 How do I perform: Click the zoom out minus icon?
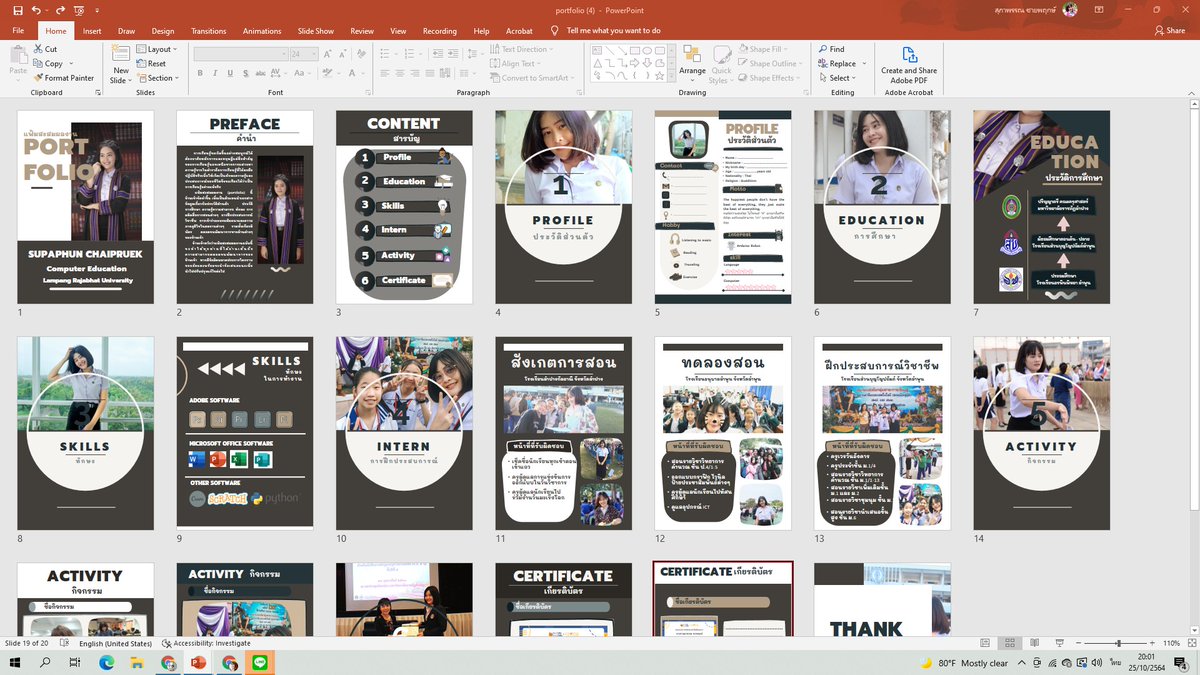point(1080,644)
